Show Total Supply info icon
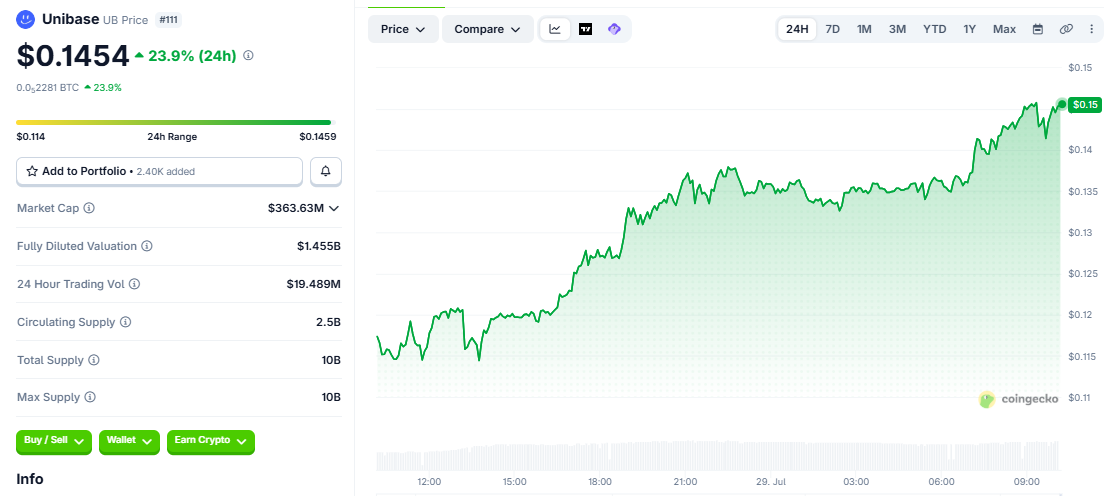The height and width of the screenshot is (496, 1116). pos(94,360)
